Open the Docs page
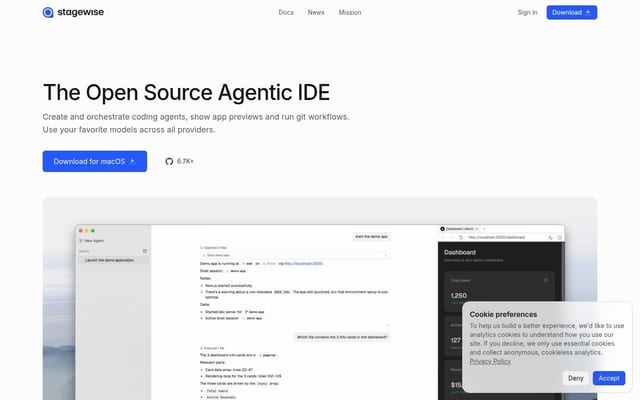Viewport: 640px width, 400px height. [286, 13]
